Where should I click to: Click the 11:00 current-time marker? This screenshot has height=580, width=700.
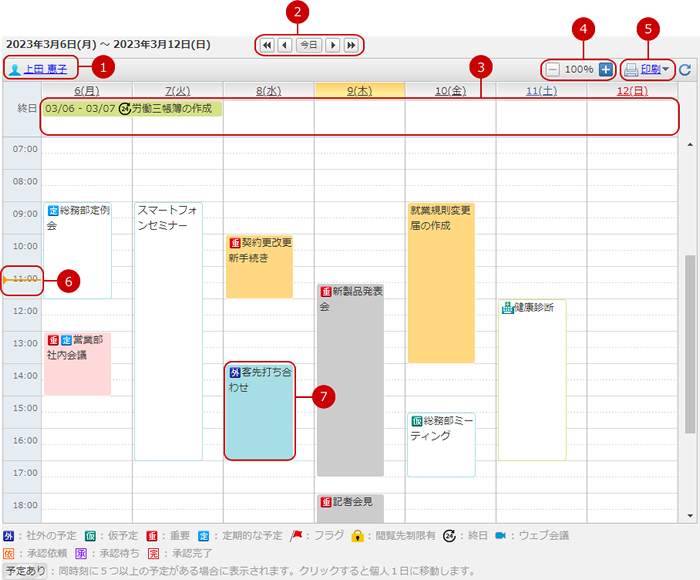22,280
